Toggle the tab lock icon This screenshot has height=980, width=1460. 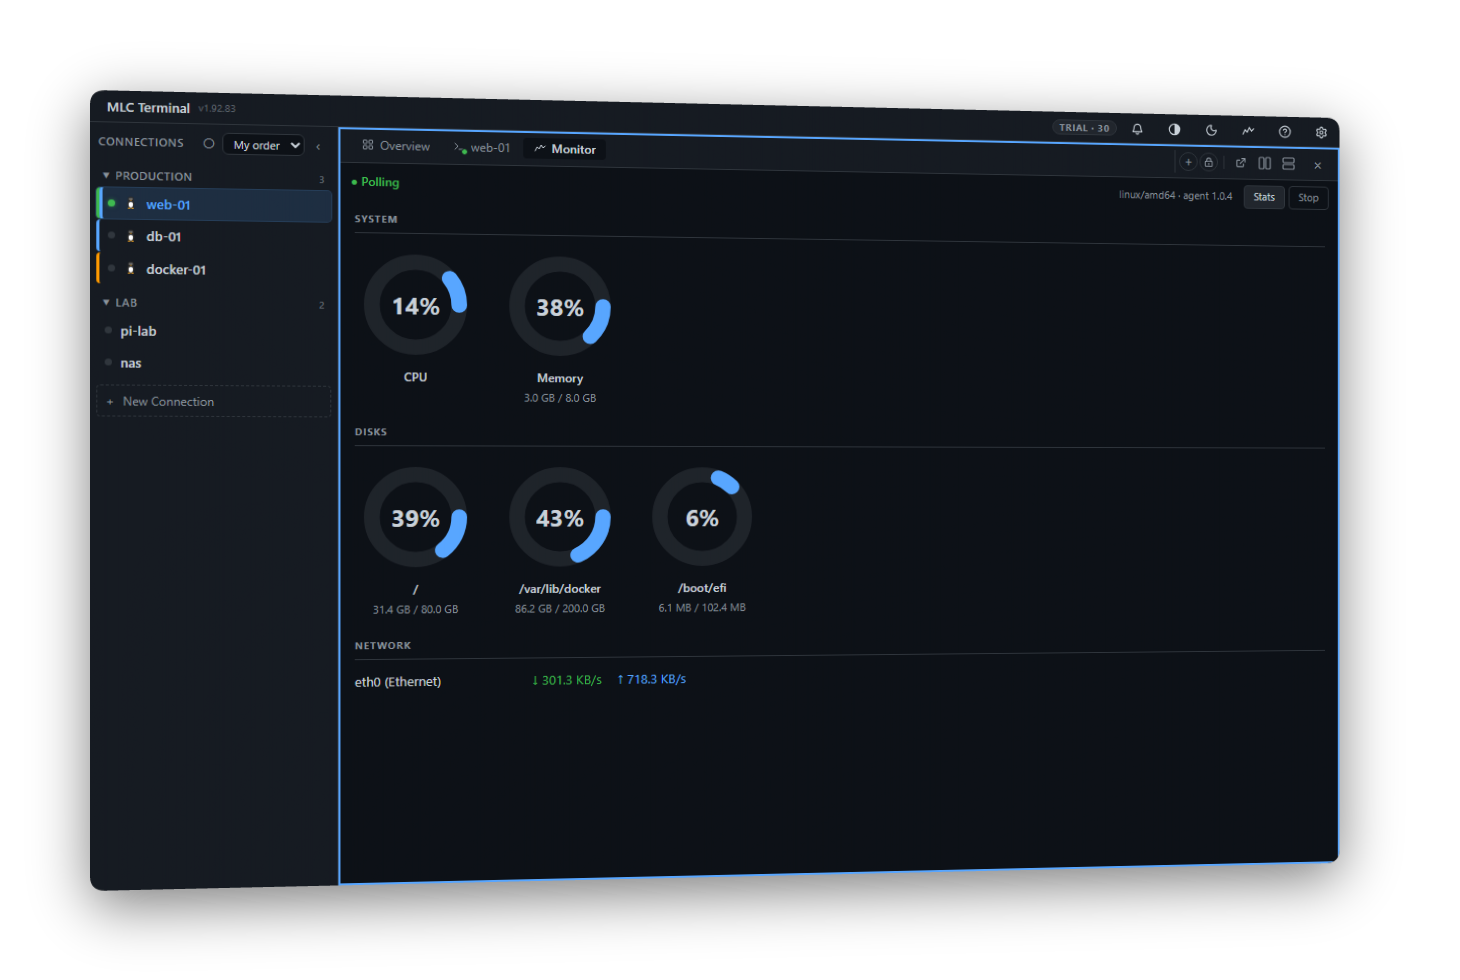[1209, 162]
